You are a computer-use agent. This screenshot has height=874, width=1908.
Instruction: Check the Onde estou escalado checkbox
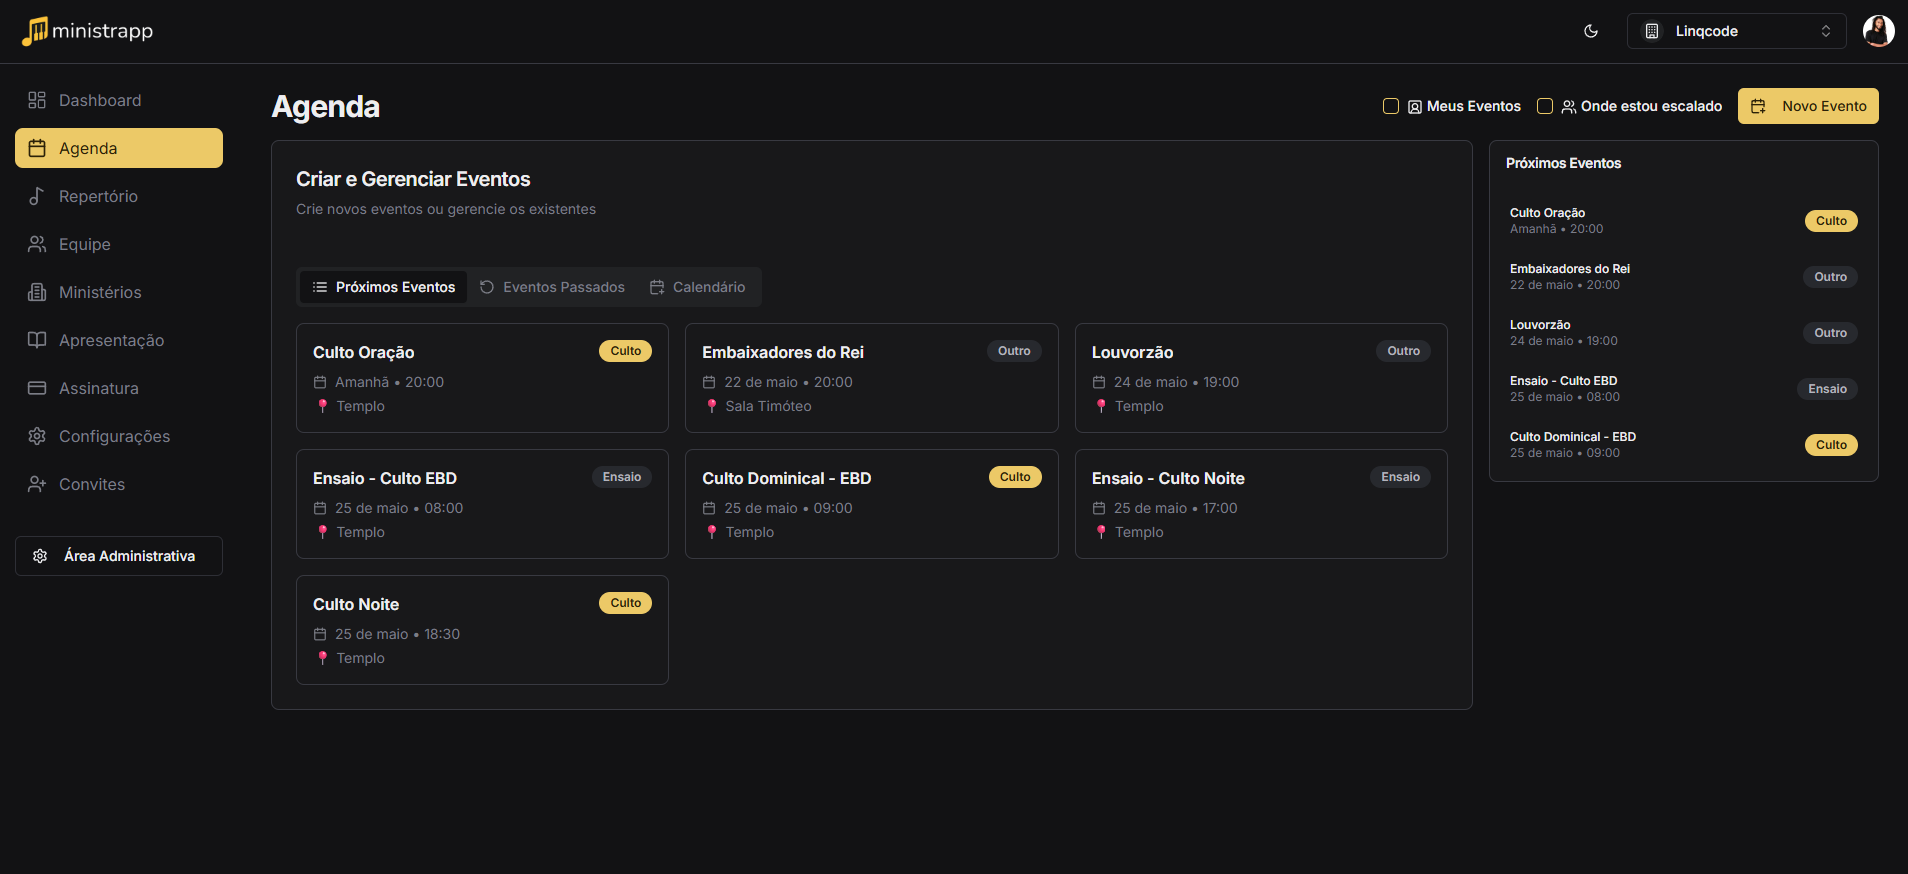[x=1544, y=106]
